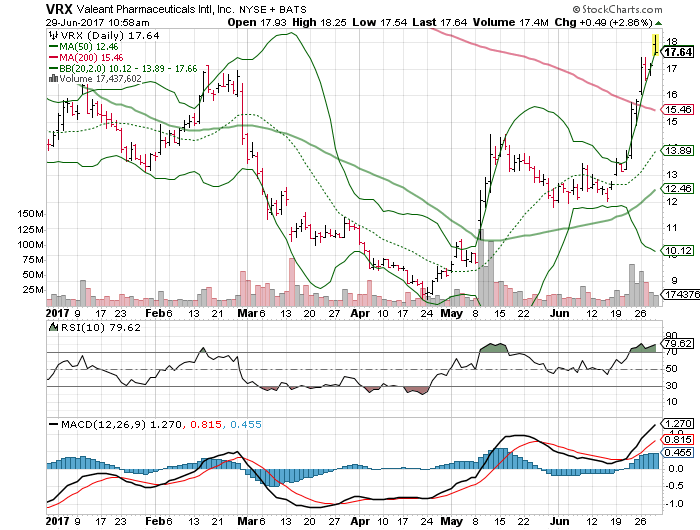Click the 0.815 signal axis tag
Viewport: 700px width, 530px height.
[x=677, y=439]
